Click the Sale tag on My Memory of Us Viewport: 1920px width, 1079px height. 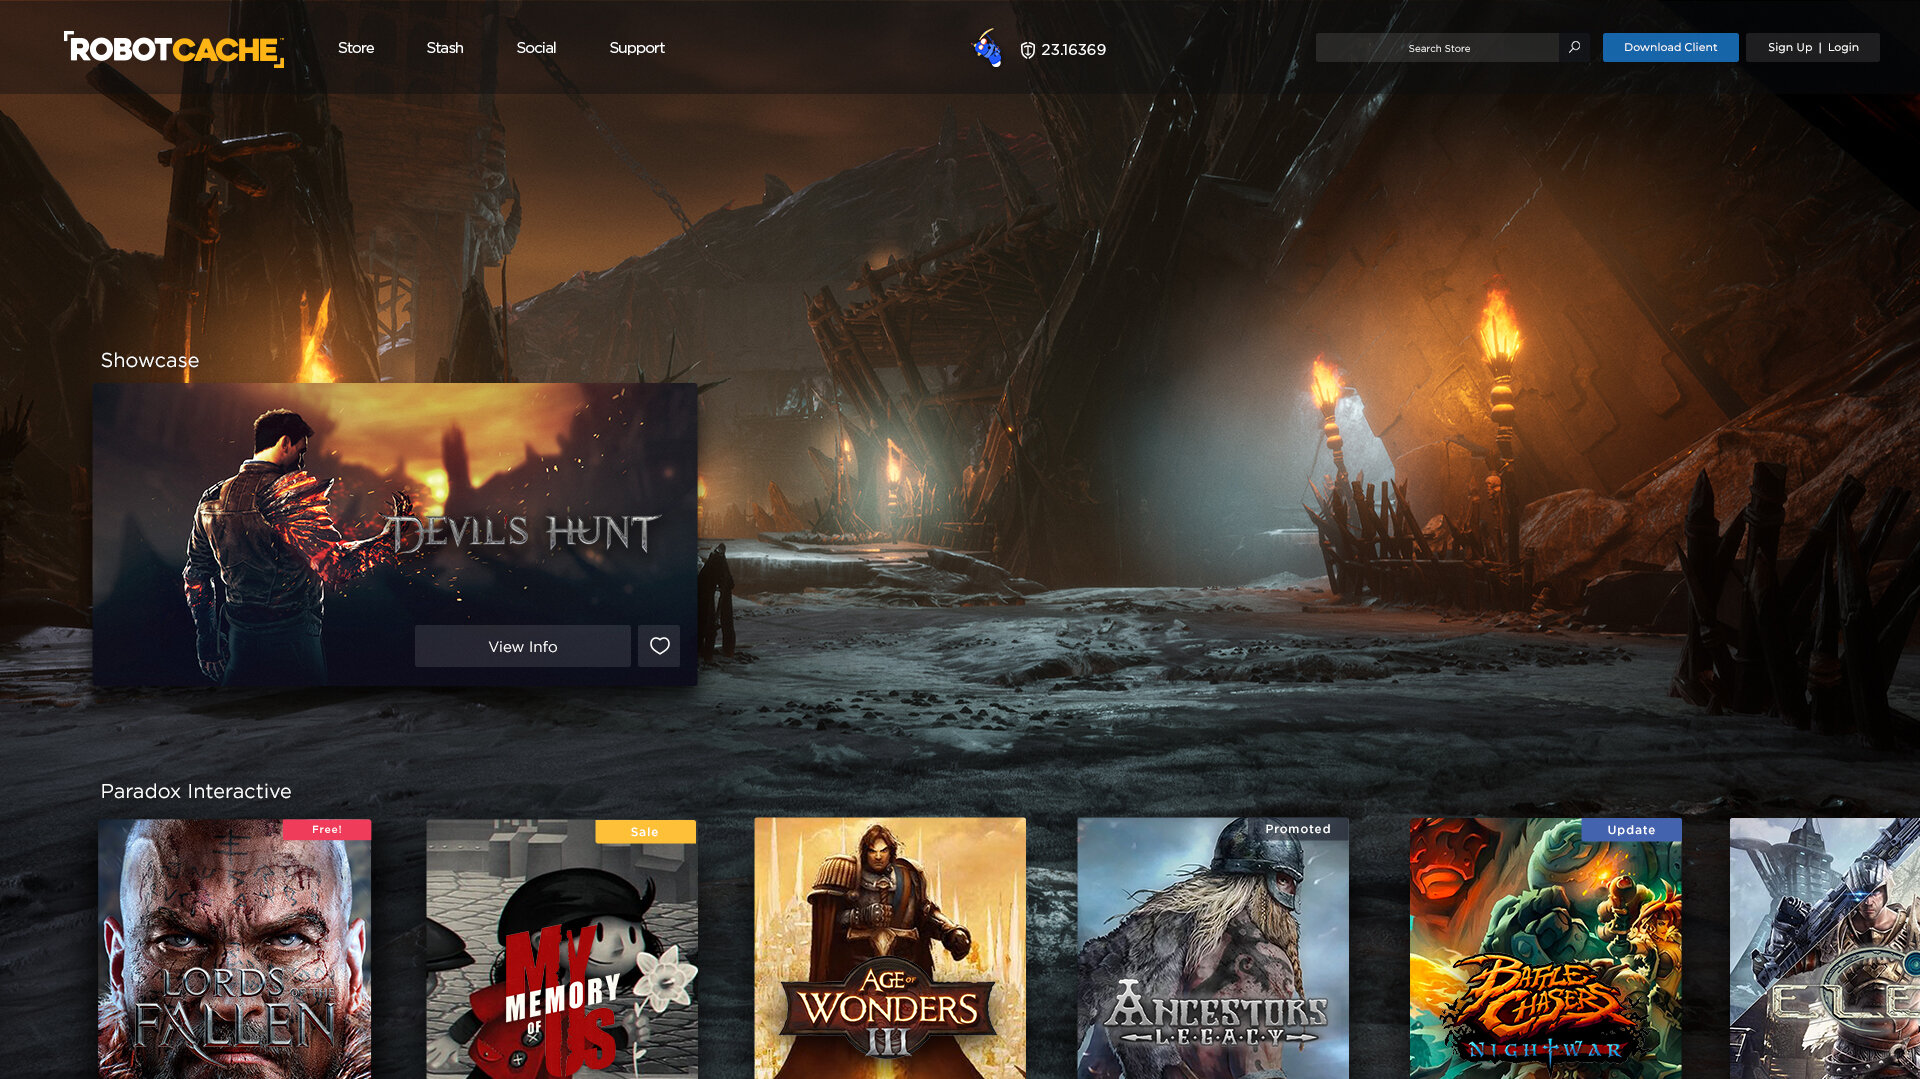(645, 832)
